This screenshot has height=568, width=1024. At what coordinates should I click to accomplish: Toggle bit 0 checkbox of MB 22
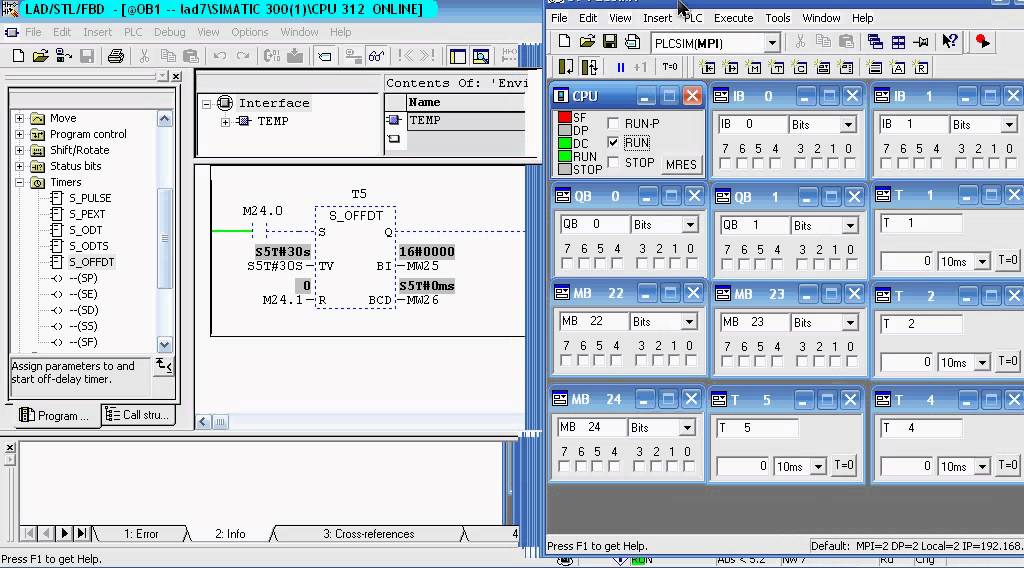690,360
